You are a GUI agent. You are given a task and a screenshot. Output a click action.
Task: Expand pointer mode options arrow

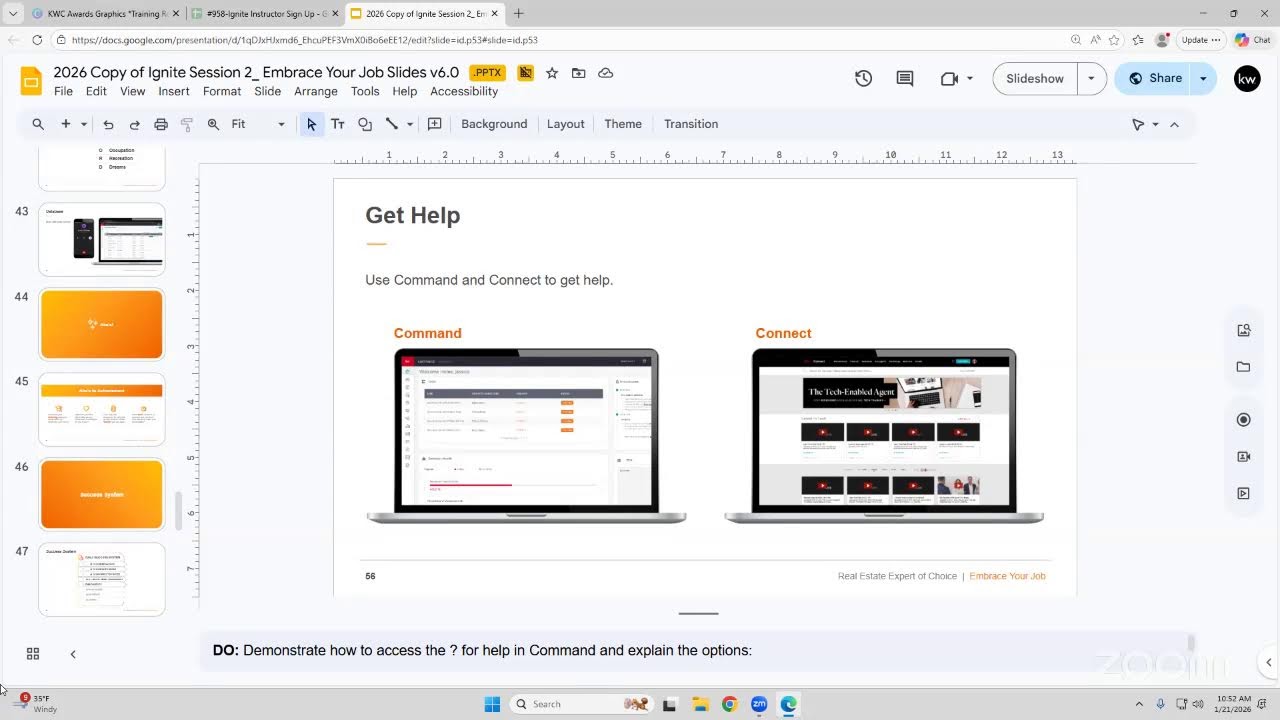(1155, 124)
